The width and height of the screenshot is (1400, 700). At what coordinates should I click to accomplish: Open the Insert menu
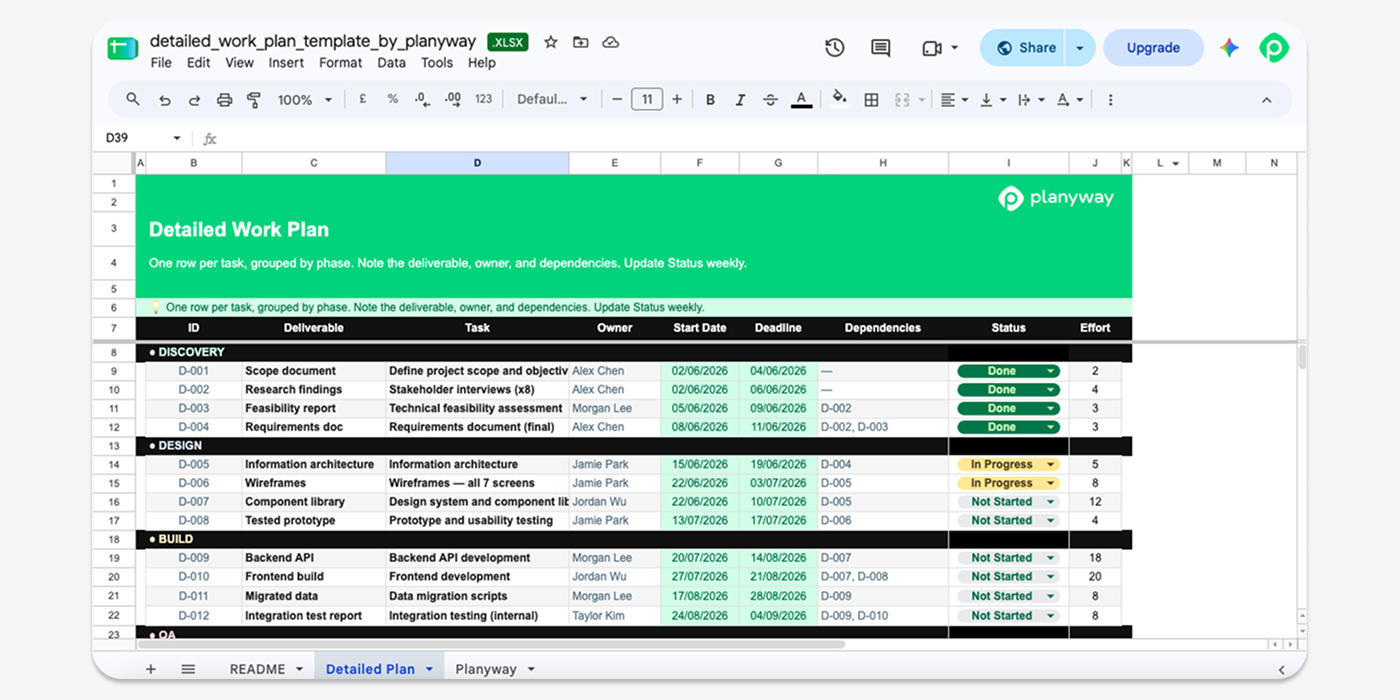(286, 62)
